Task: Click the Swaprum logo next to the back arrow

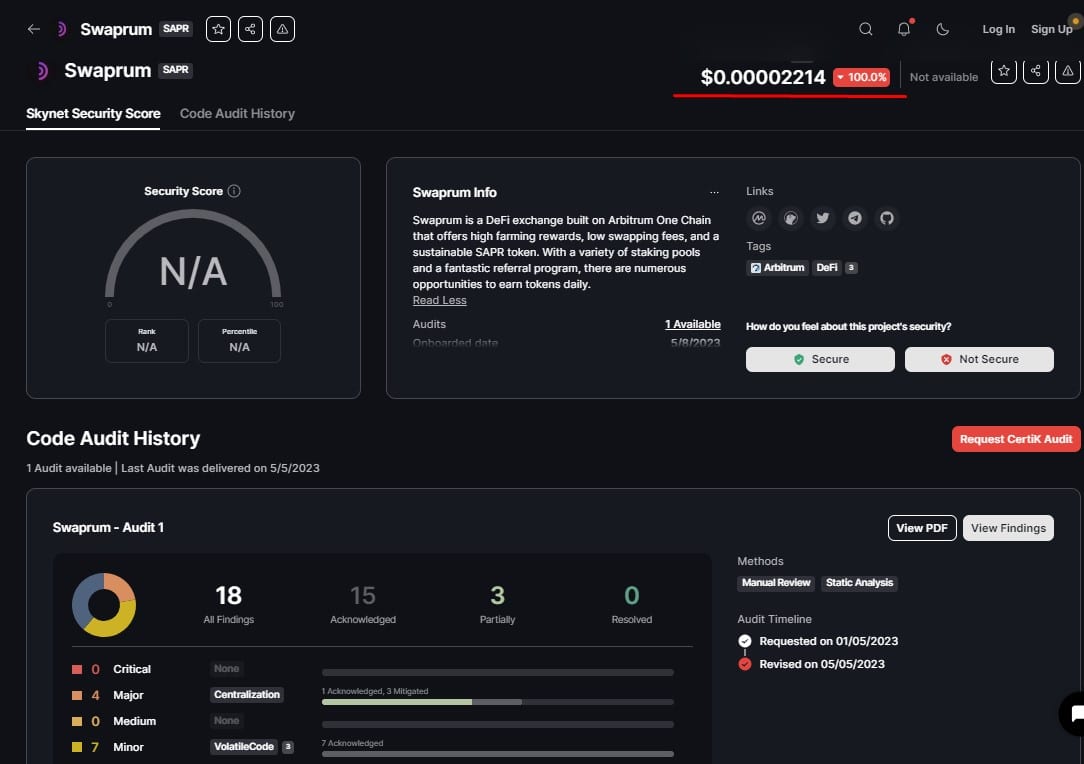Action: tap(62, 29)
